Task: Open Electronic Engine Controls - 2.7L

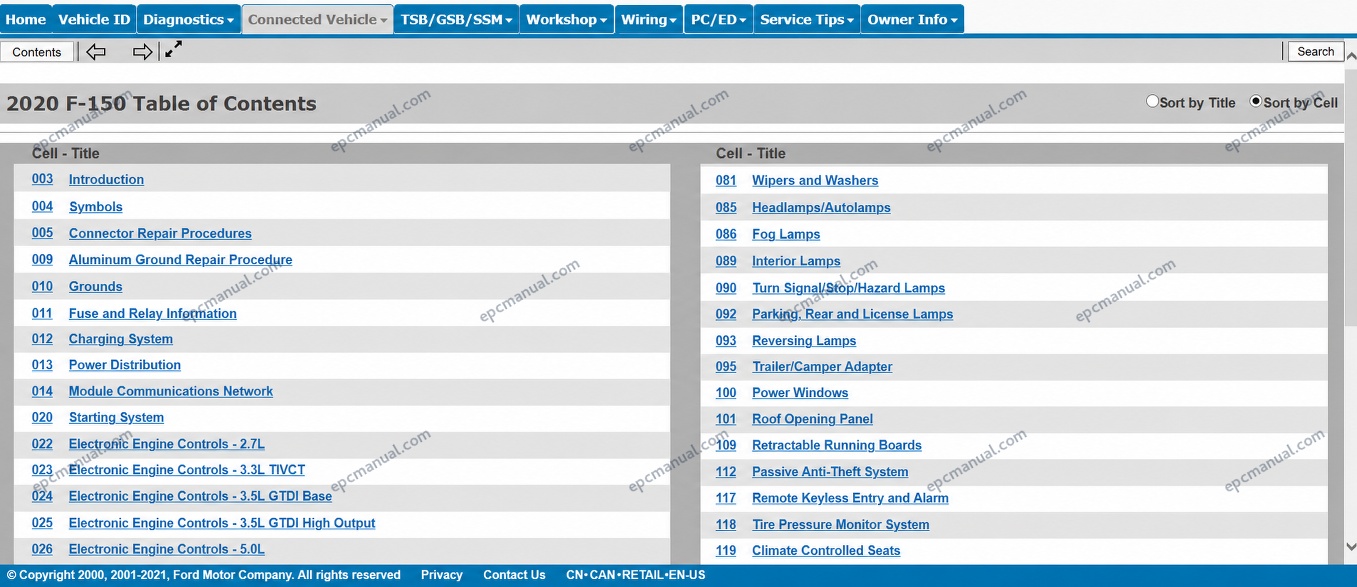Action: pos(167,444)
